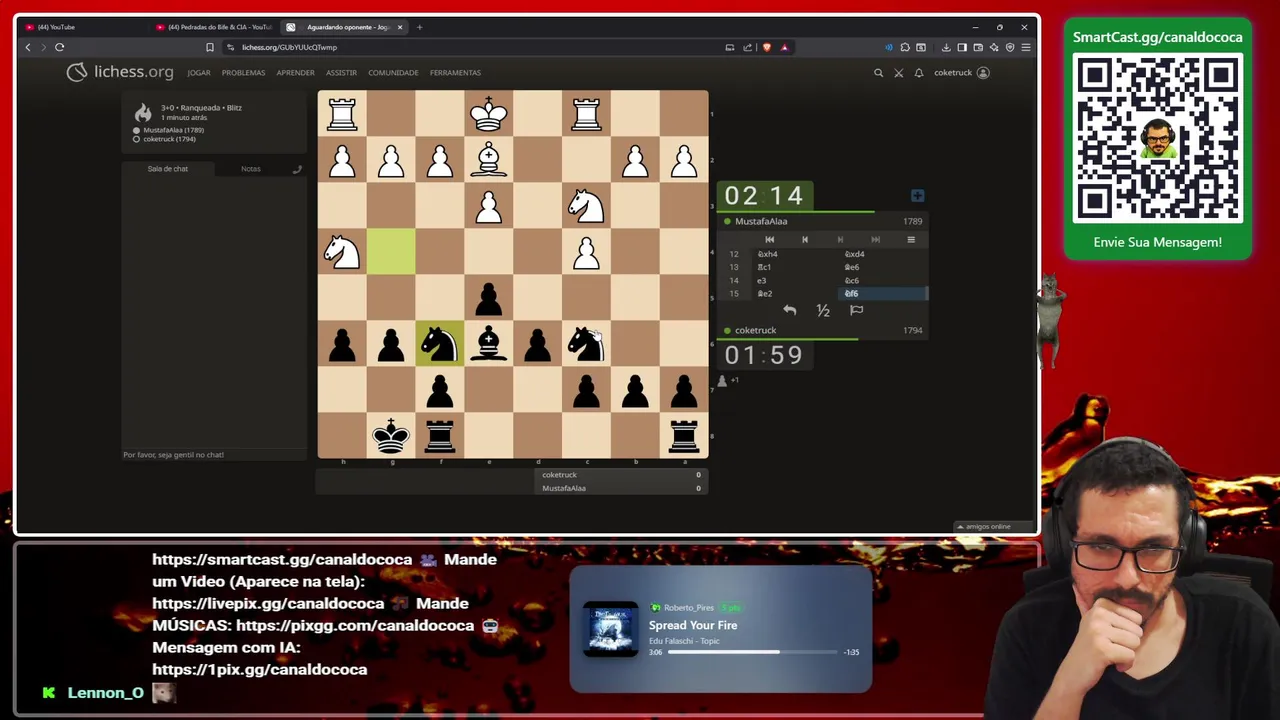The height and width of the screenshot is (720, 1280).
Task: Select move 13 black ♗e6 in move list
Action: tap(880, 267)
